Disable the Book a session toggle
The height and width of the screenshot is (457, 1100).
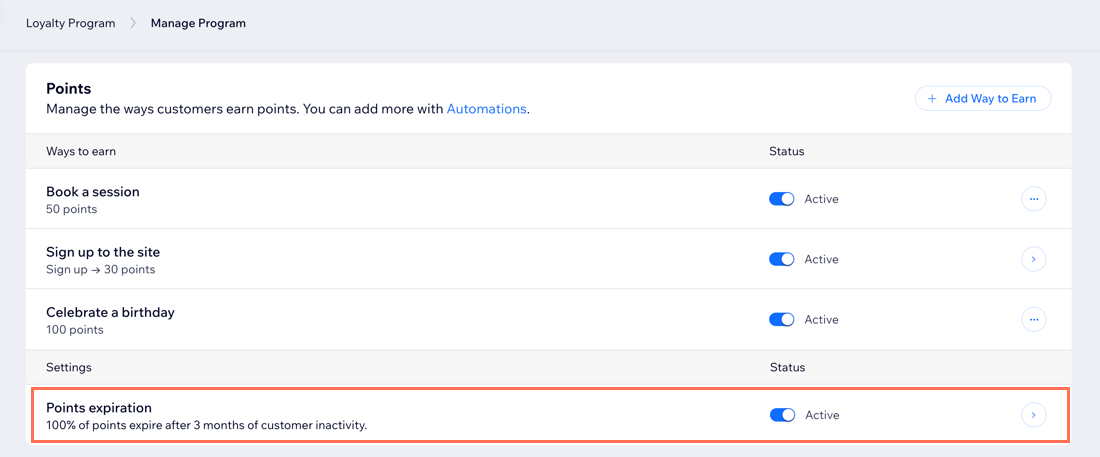coord(781,199)
